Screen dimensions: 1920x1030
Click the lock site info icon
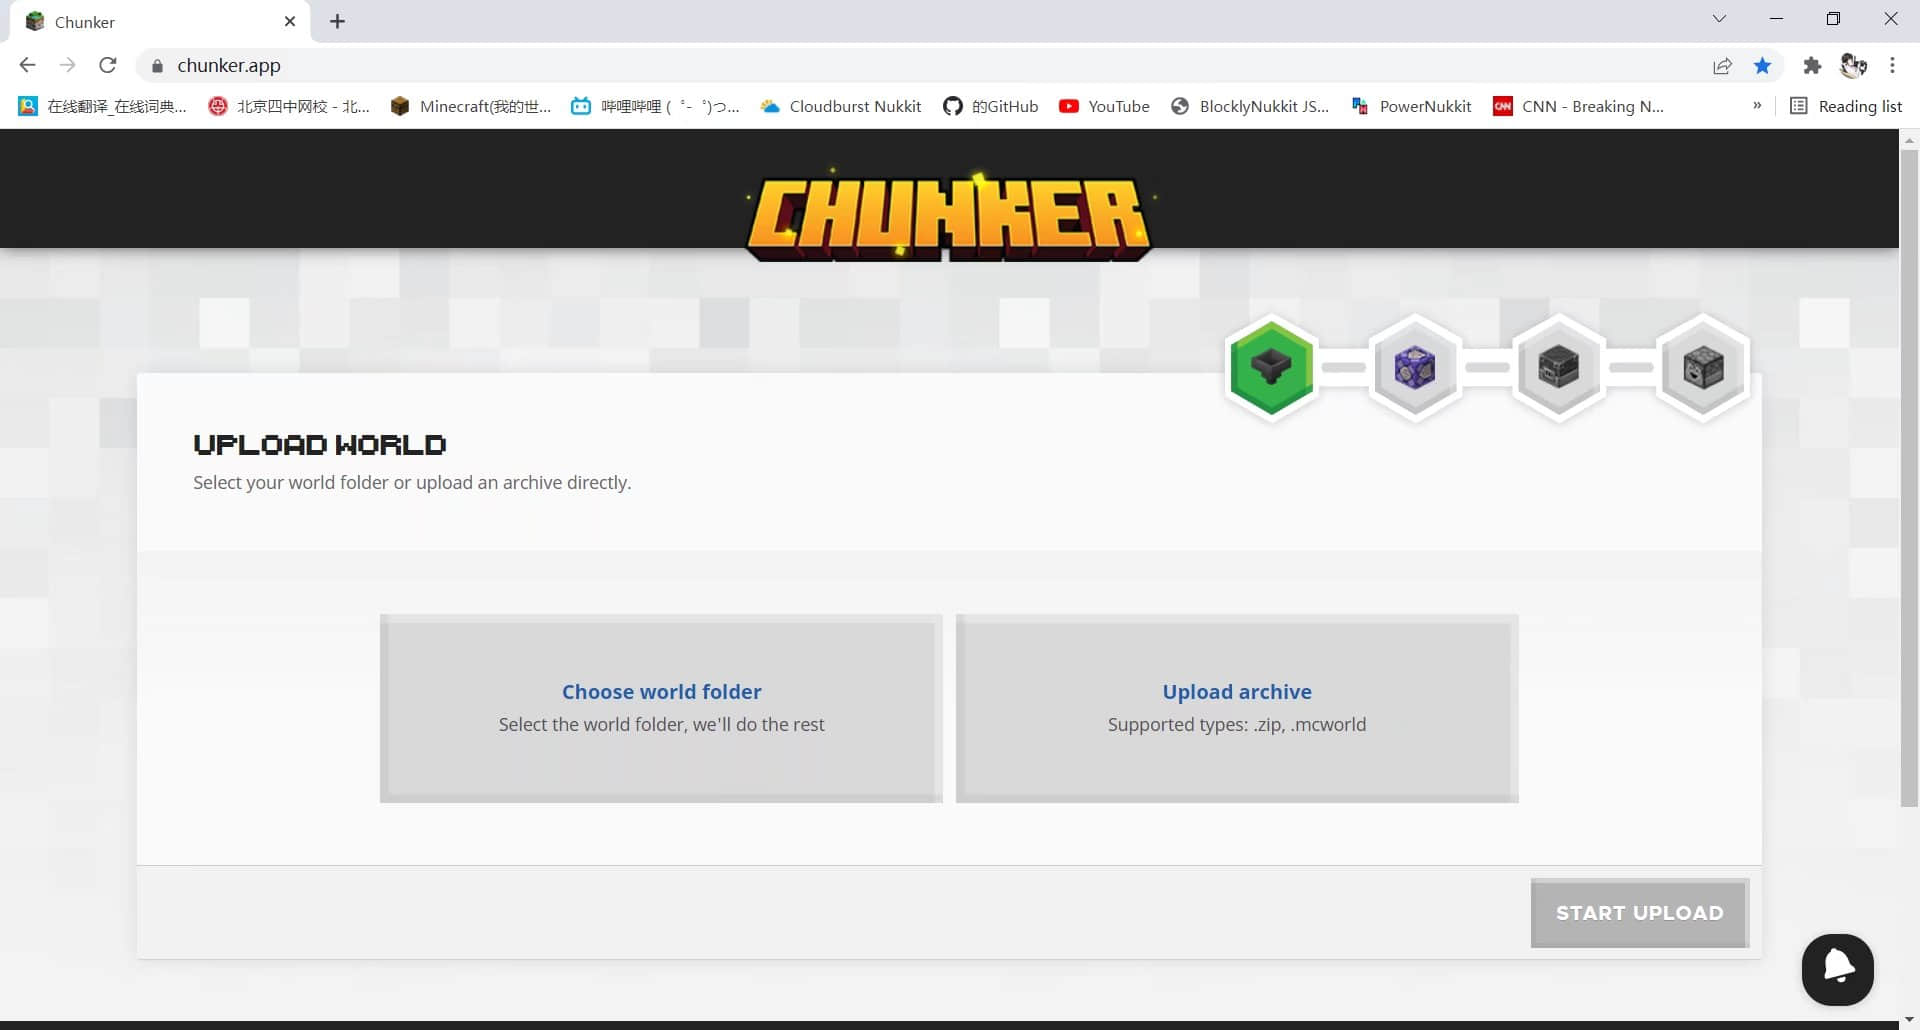pos(157,66)
